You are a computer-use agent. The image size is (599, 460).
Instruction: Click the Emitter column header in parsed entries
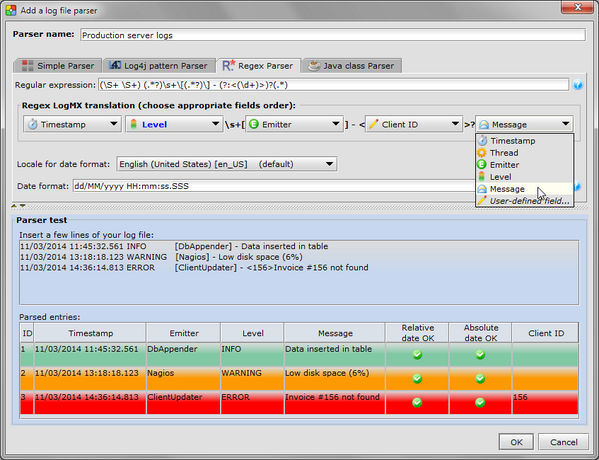coord(184,333)
